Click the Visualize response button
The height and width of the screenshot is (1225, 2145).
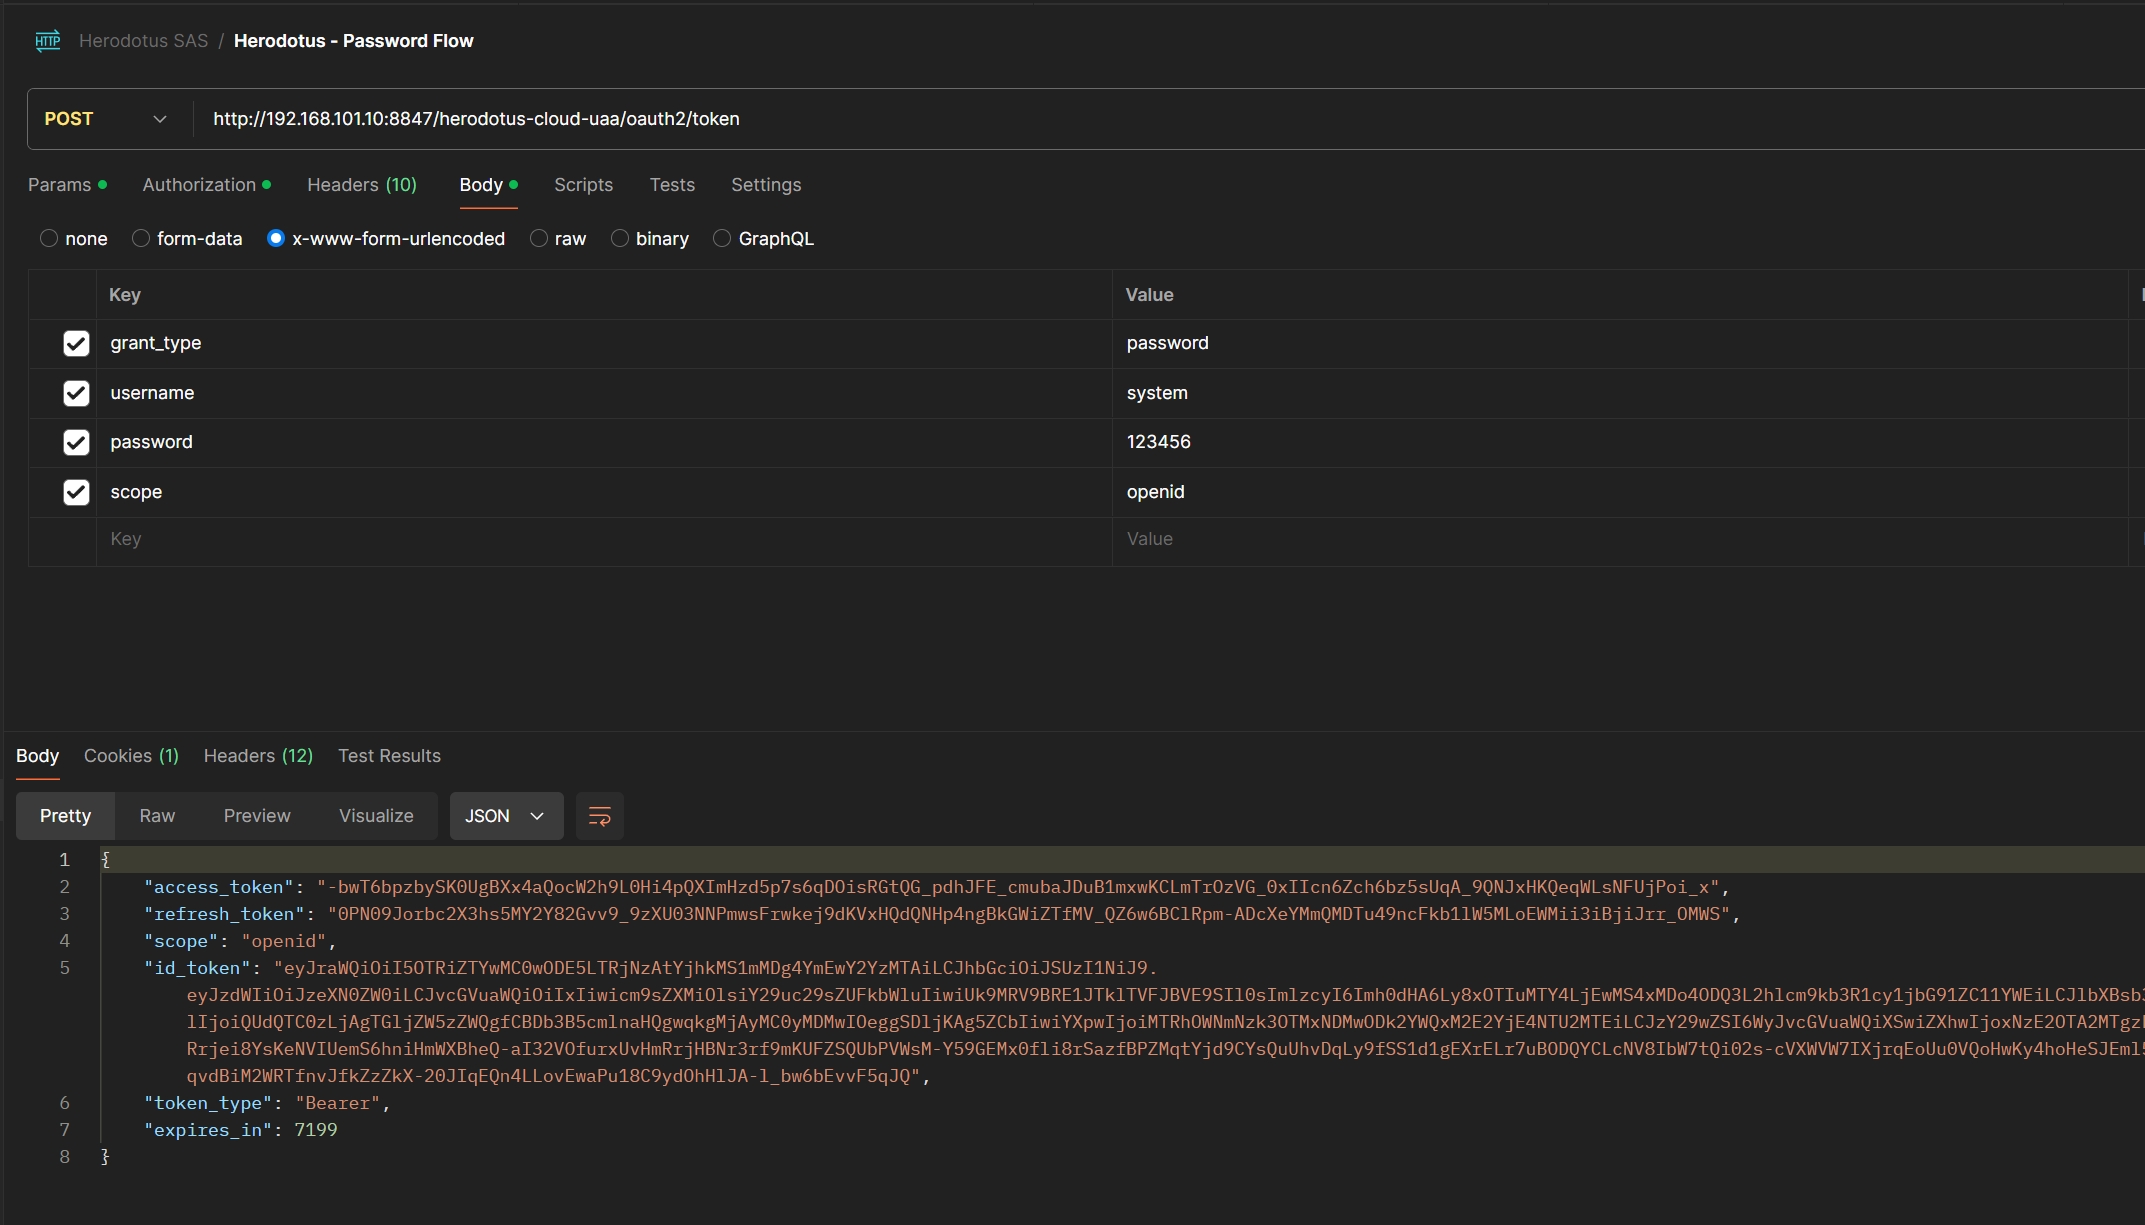(x=376, y=816)
